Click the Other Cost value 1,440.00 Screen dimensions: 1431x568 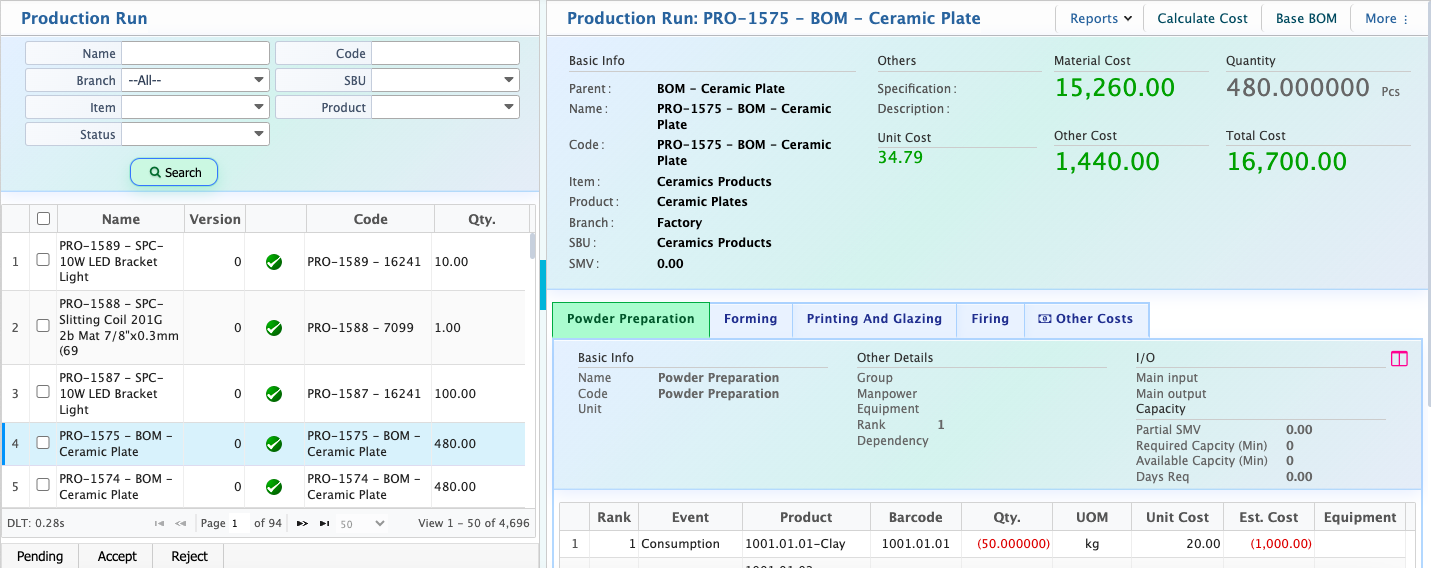[1107, 162]
